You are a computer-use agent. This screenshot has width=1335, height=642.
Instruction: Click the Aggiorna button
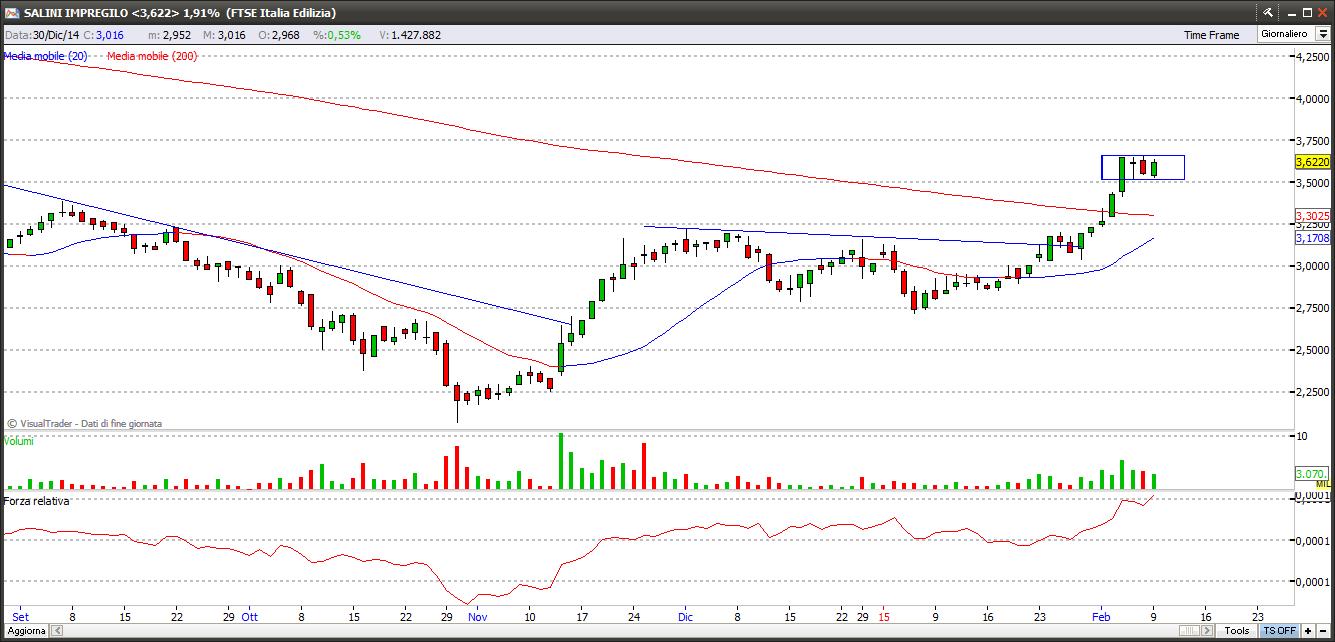pos(24,631)
